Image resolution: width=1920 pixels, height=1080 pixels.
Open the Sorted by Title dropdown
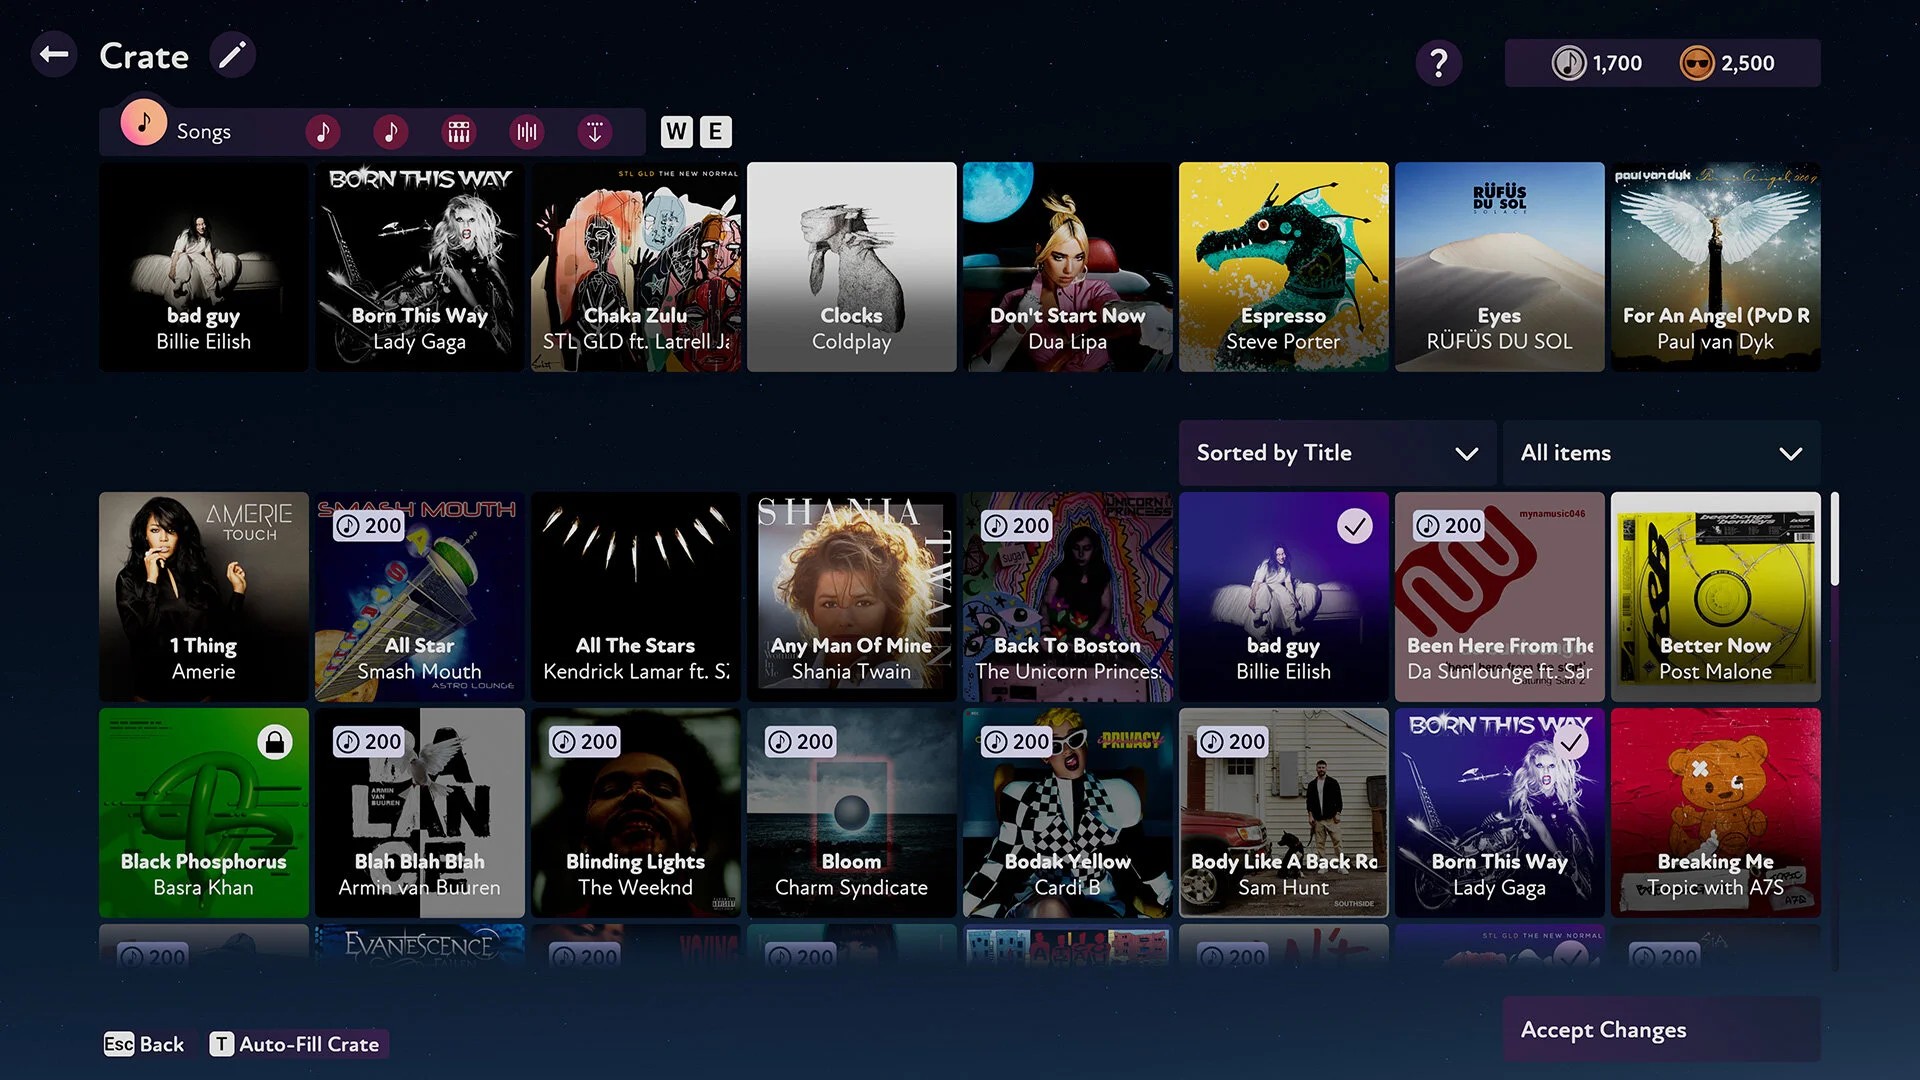tap(1337, 453)
